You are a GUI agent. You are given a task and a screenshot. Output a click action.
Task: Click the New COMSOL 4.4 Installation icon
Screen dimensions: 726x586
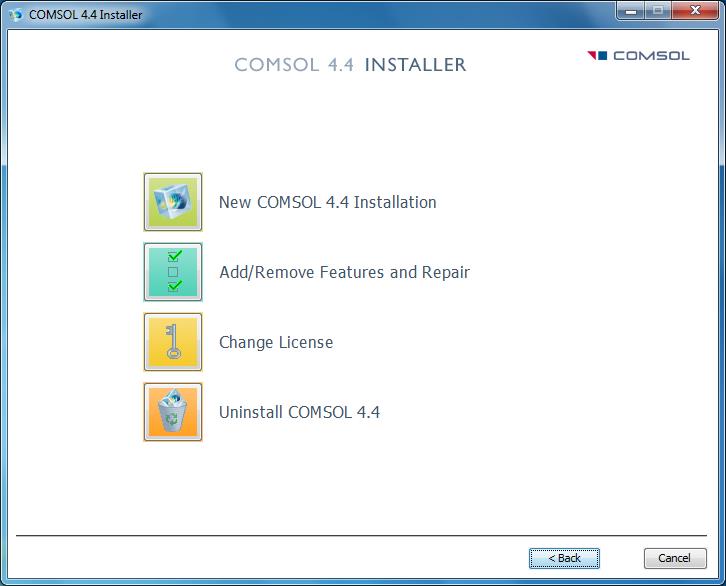(173, 202)
